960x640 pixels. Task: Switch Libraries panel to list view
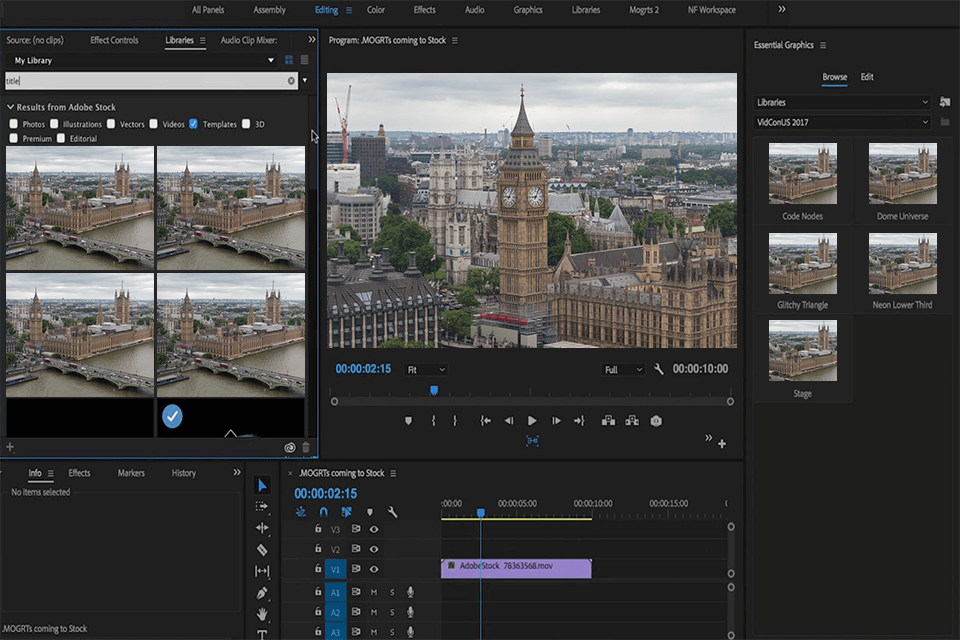pyautogui.click(x=304, y=60)
